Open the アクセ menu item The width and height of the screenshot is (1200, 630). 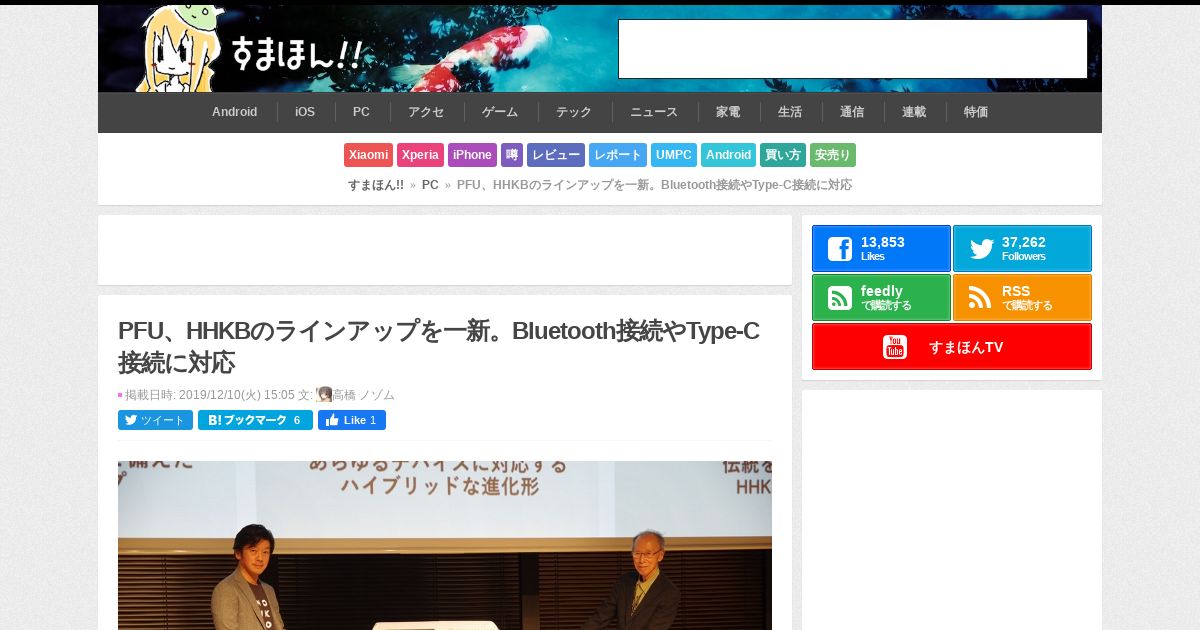pyautogui.click(x=426, y=112)
